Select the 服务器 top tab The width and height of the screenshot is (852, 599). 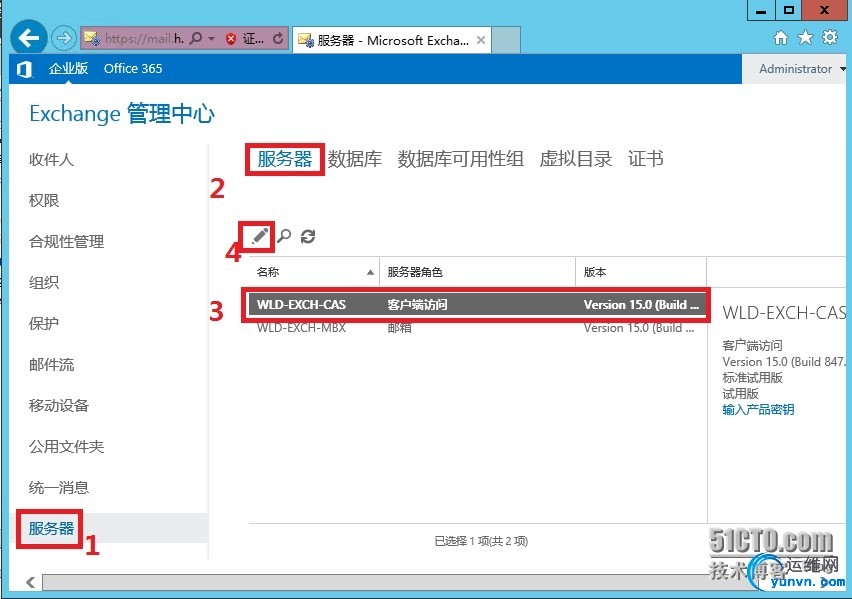[x=285, y=159]
